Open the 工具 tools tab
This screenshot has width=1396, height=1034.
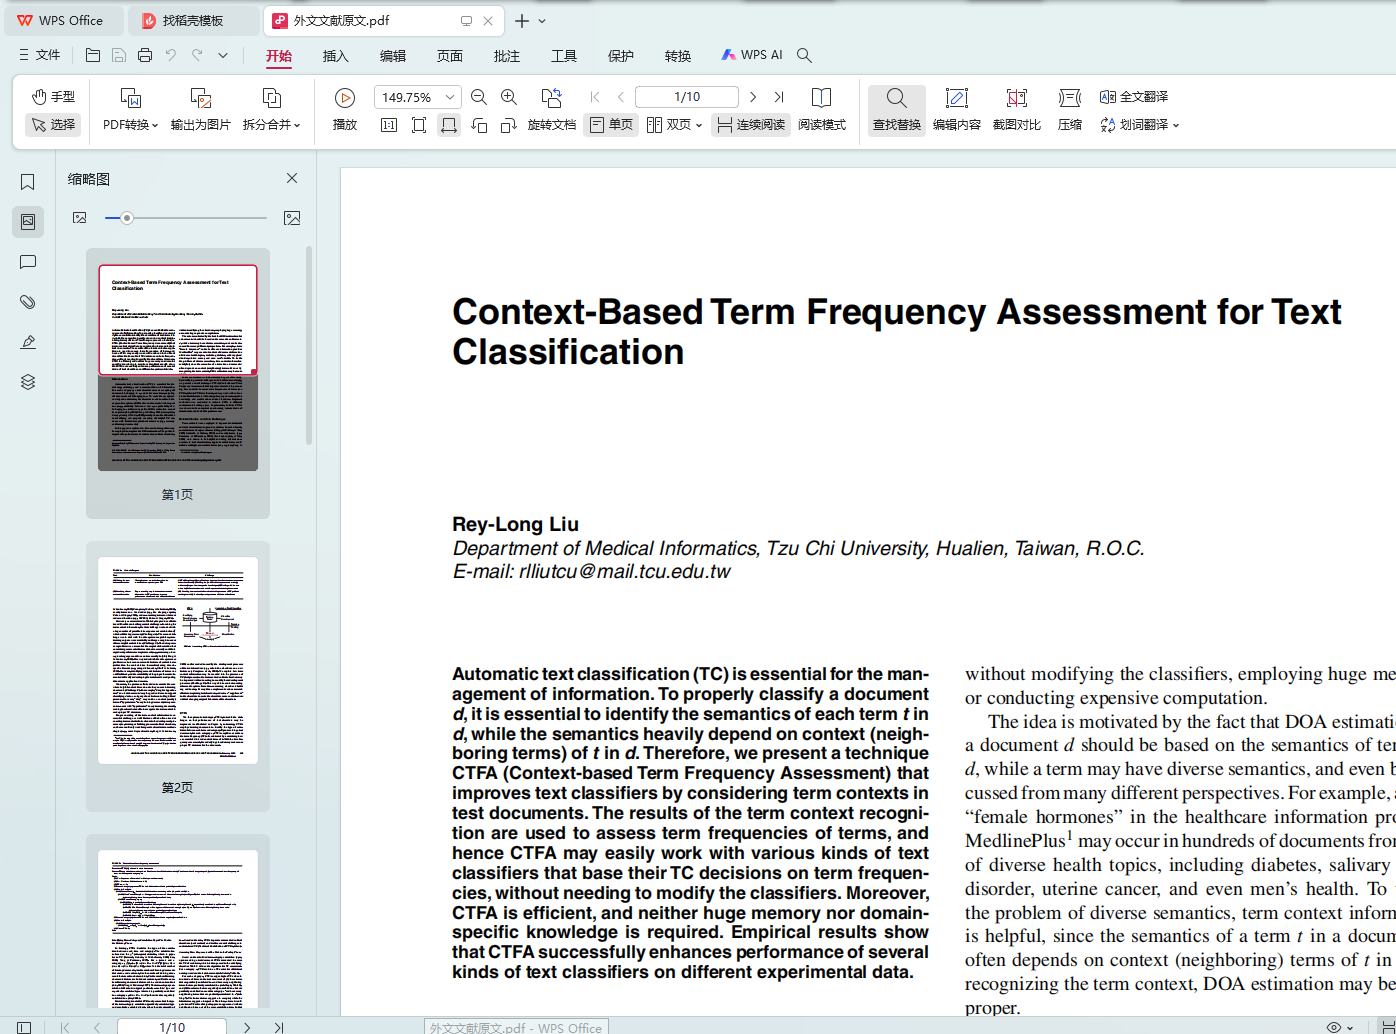tap(564, 56)
